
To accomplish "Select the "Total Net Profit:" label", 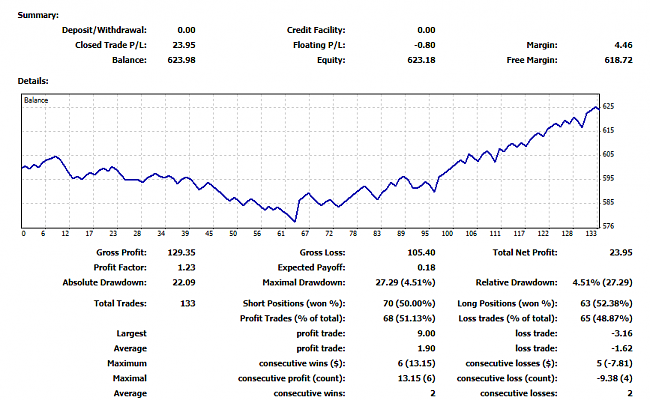I will pyautogui.click(x=525, y=252).
